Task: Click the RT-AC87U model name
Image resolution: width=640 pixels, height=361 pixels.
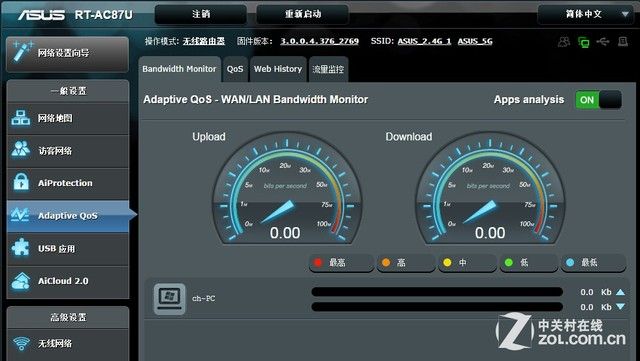Action: tap(104, 15)
